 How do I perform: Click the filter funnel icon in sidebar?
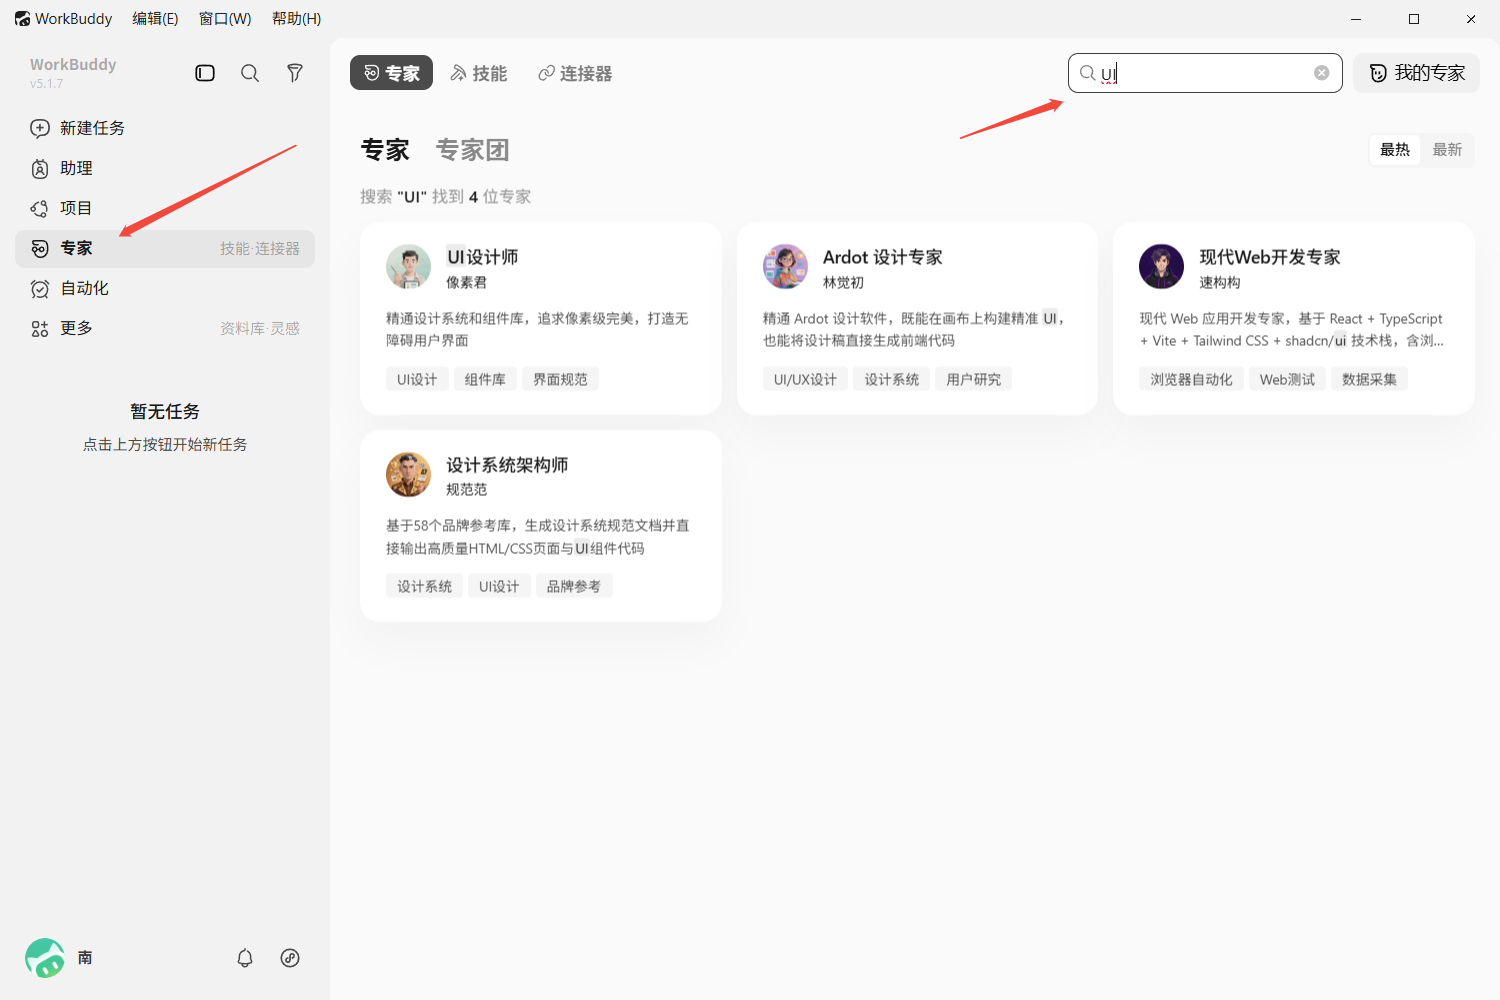click(x=295, y=73)
